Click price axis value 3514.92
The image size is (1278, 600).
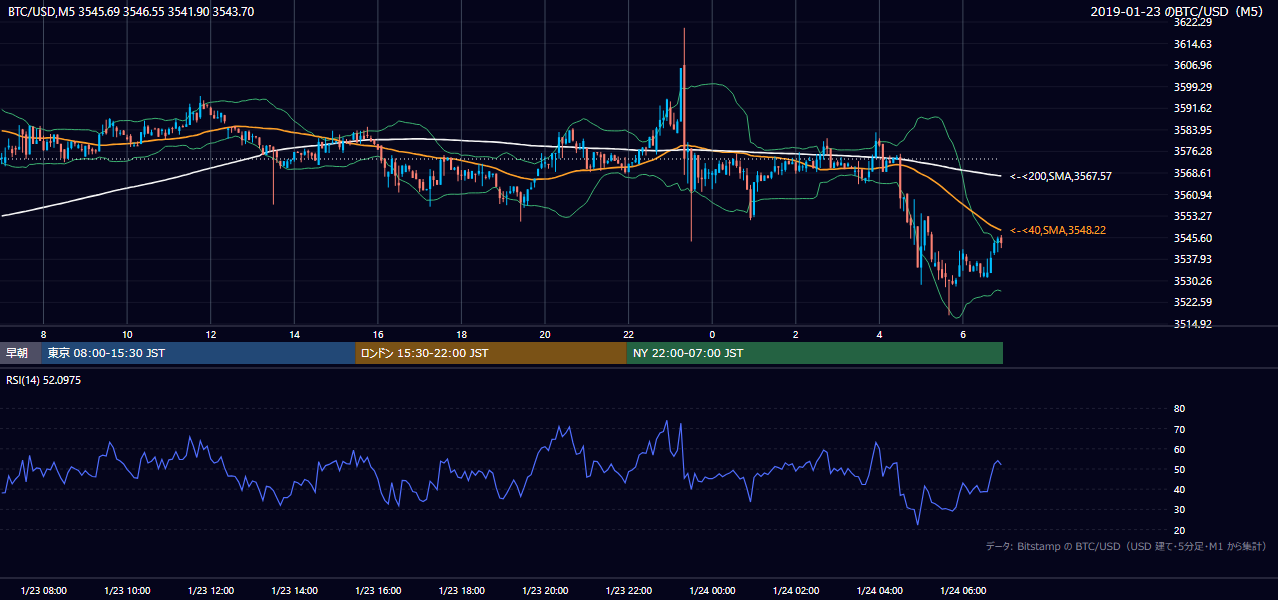pos(1194,324)
